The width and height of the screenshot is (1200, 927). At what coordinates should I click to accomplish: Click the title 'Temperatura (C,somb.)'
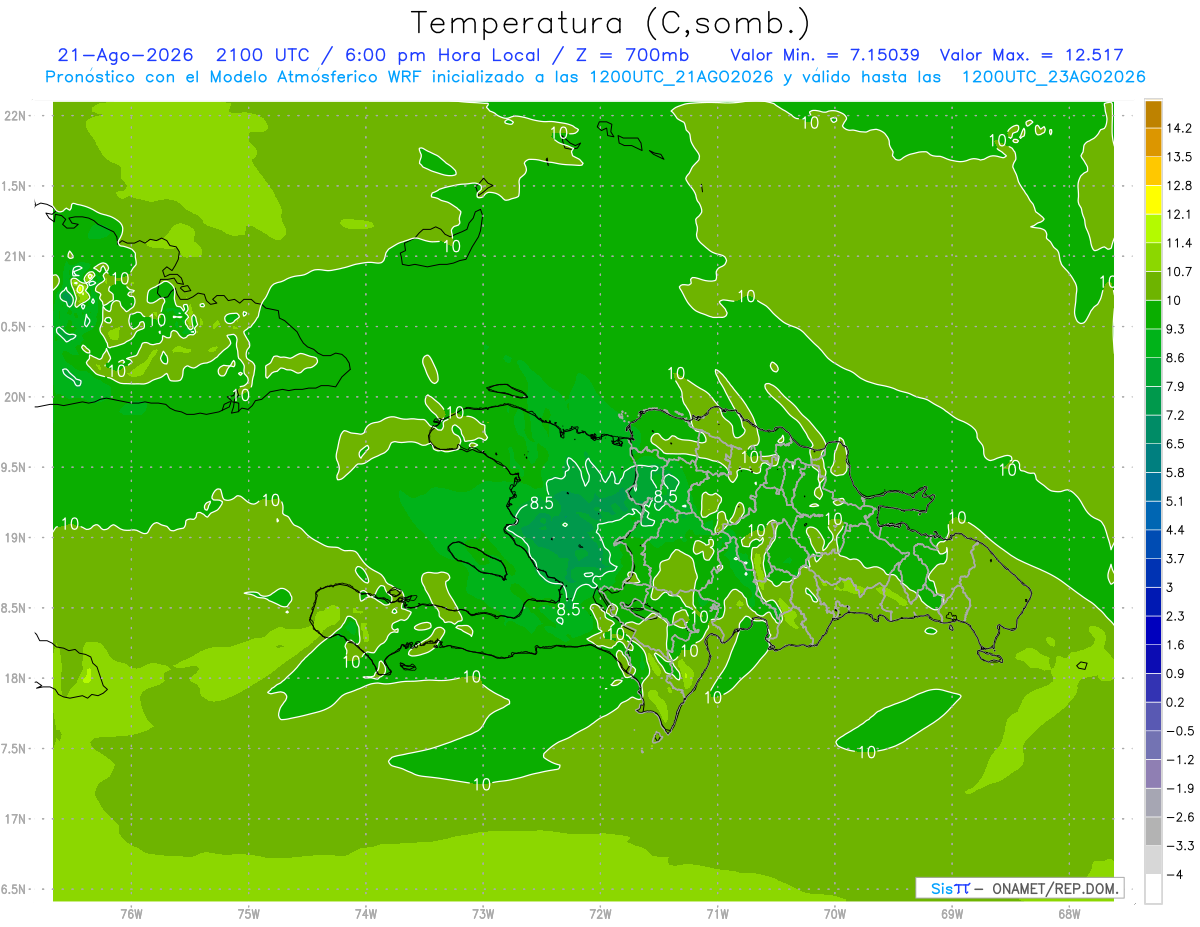(610, 22)
